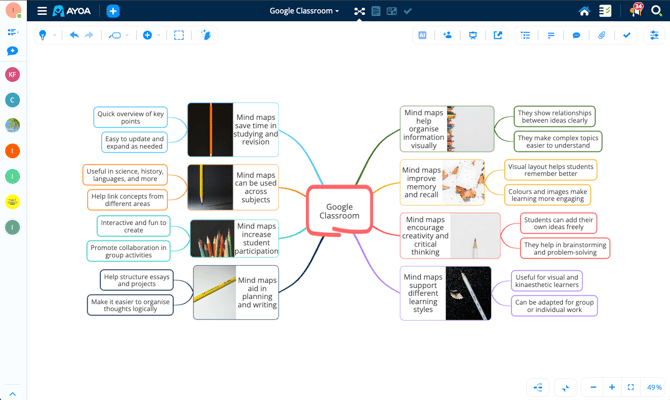Switch to mind map view tab
The width and height of the screenshot is (670, 400).
tap(359, 11)
